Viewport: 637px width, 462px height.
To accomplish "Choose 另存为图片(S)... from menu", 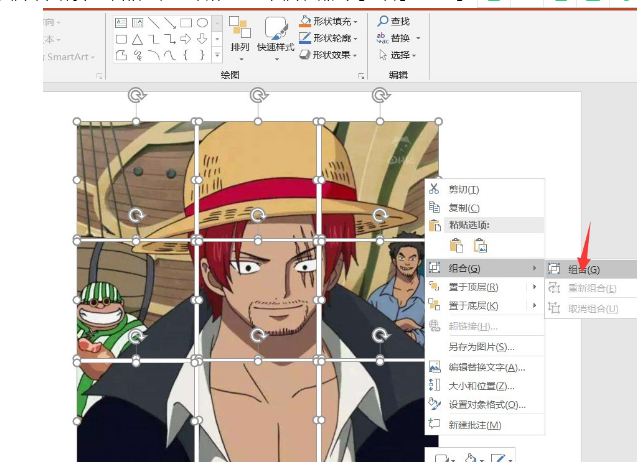I will click(x=484, y=347).
